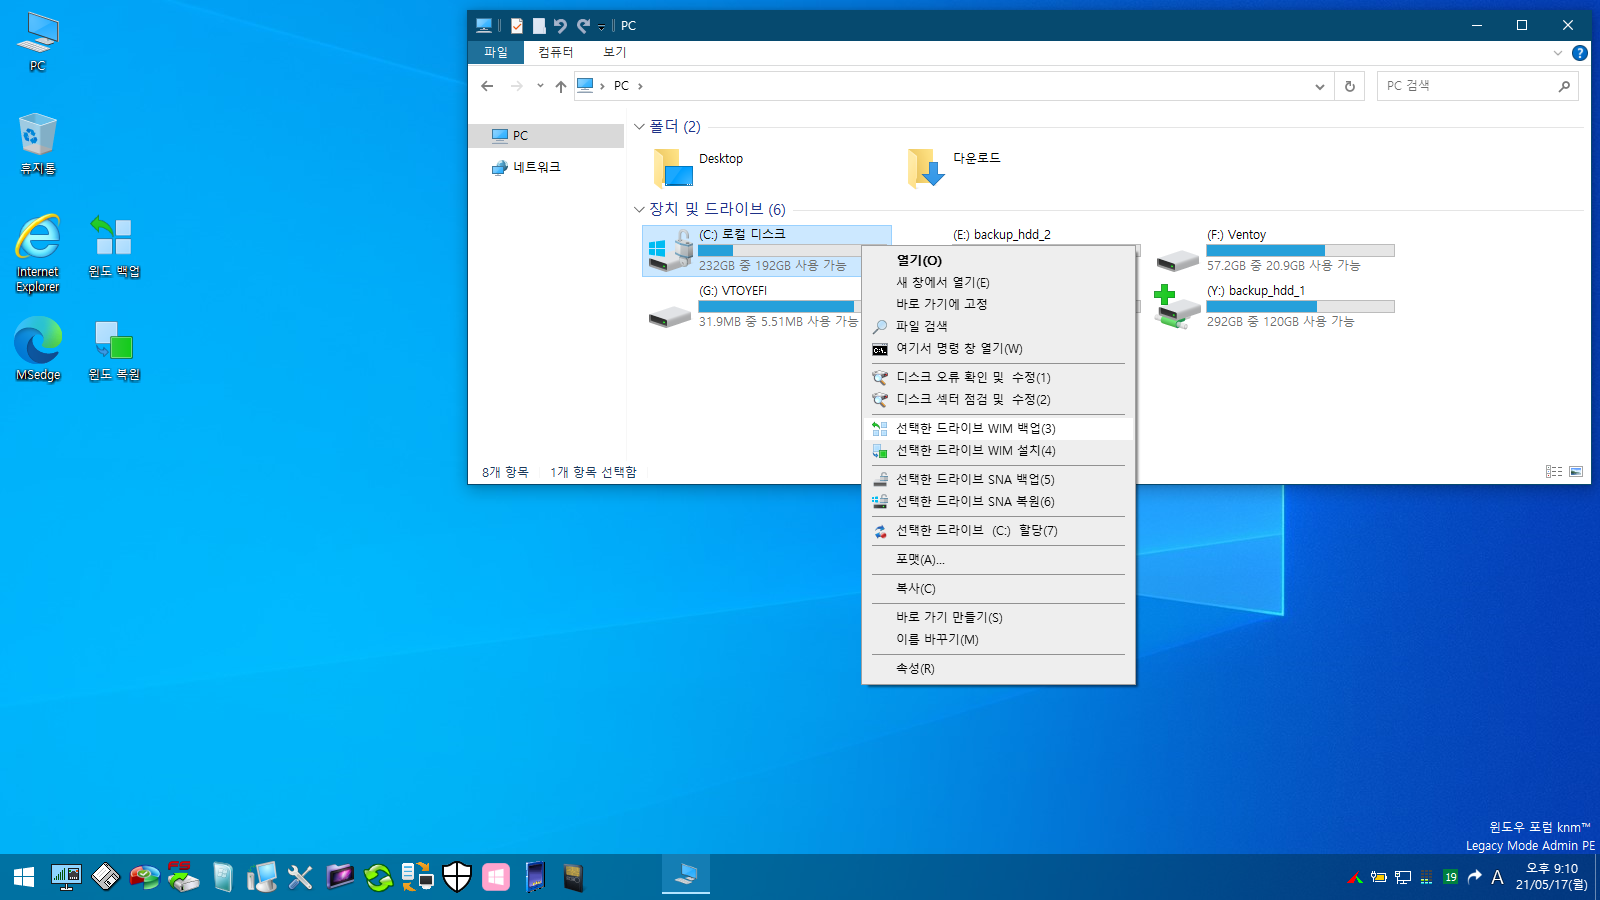This screenshot has height=900, width=1600.
Task: Switch to the 보기 ribbon tab
Action: (x=614, y=52)
